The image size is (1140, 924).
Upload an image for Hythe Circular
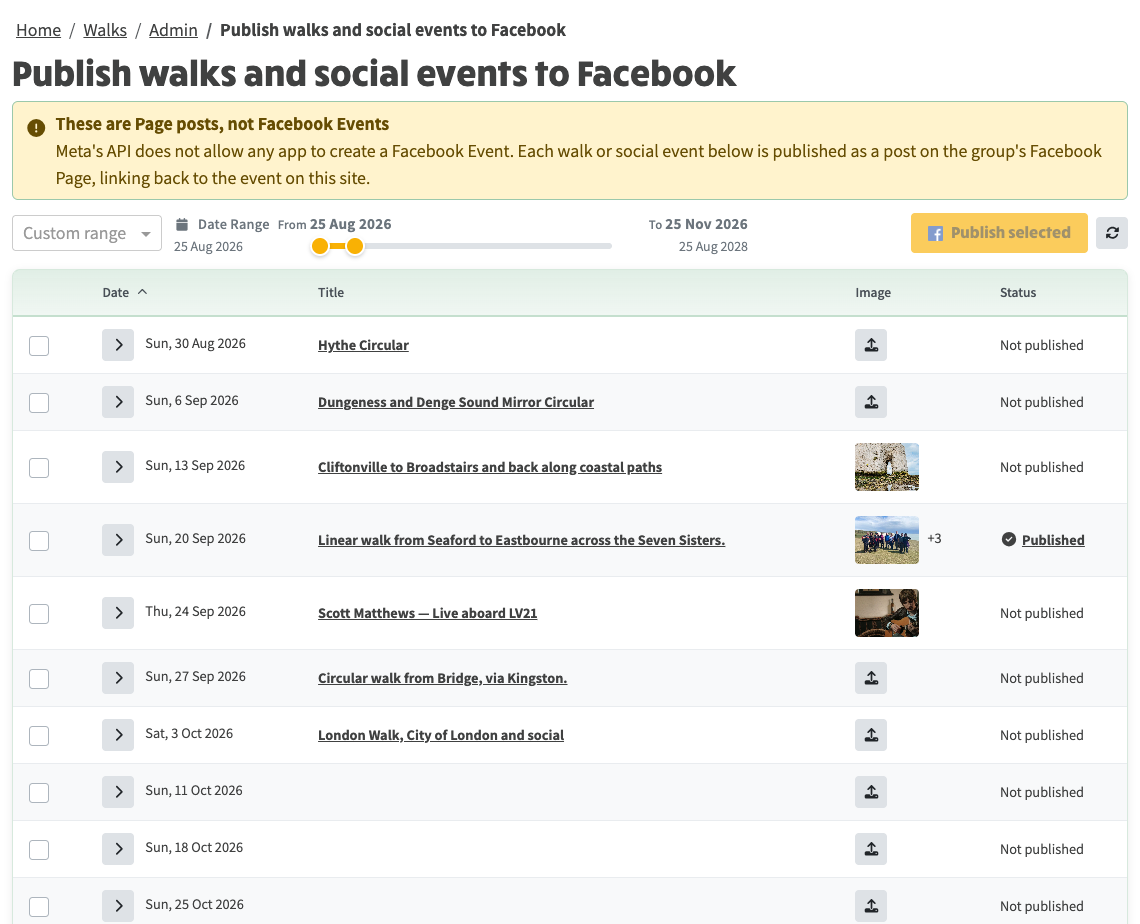(x=870, y=345)
